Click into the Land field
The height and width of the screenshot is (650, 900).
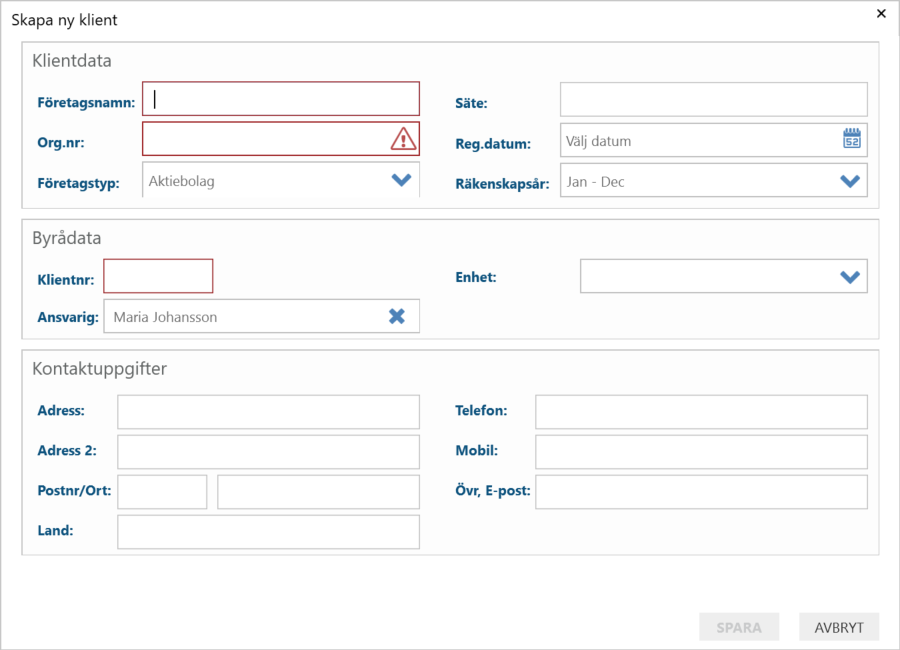pyautogui.click(x=269, y=532)
